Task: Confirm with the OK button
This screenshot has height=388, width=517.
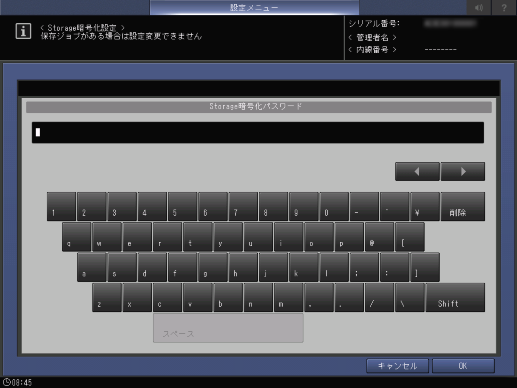Action: (x=463, y=366)
